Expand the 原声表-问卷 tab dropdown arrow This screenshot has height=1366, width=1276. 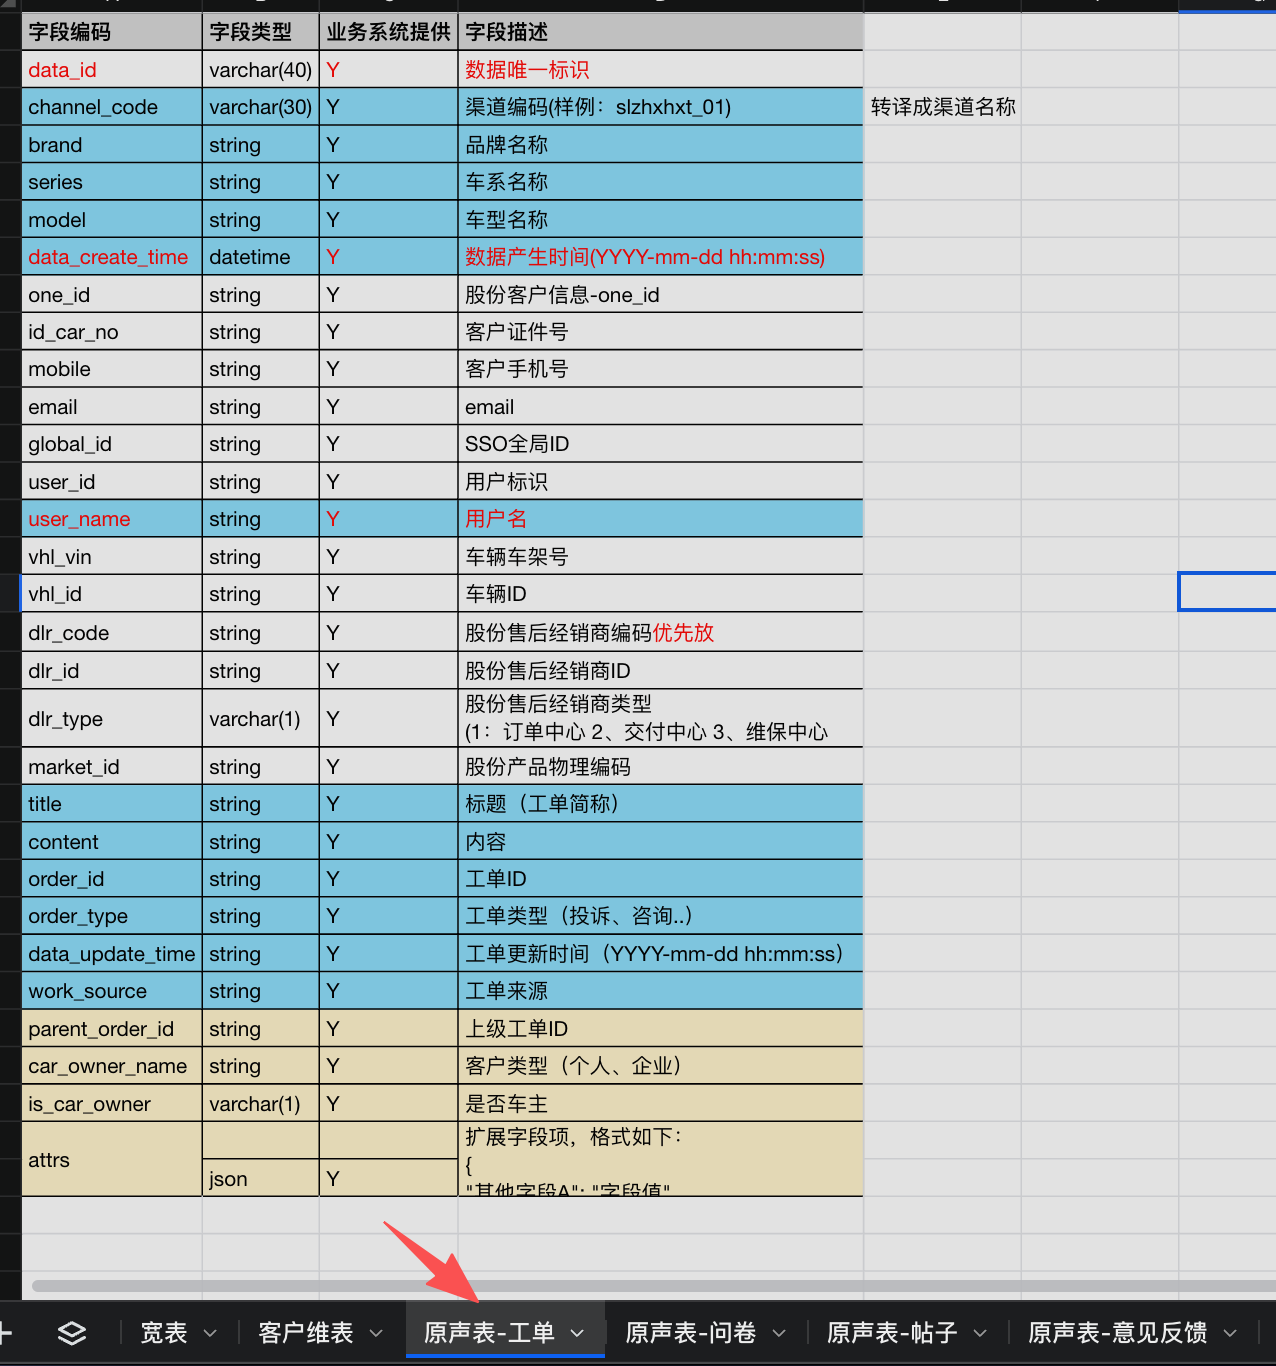click(779, 1333)
